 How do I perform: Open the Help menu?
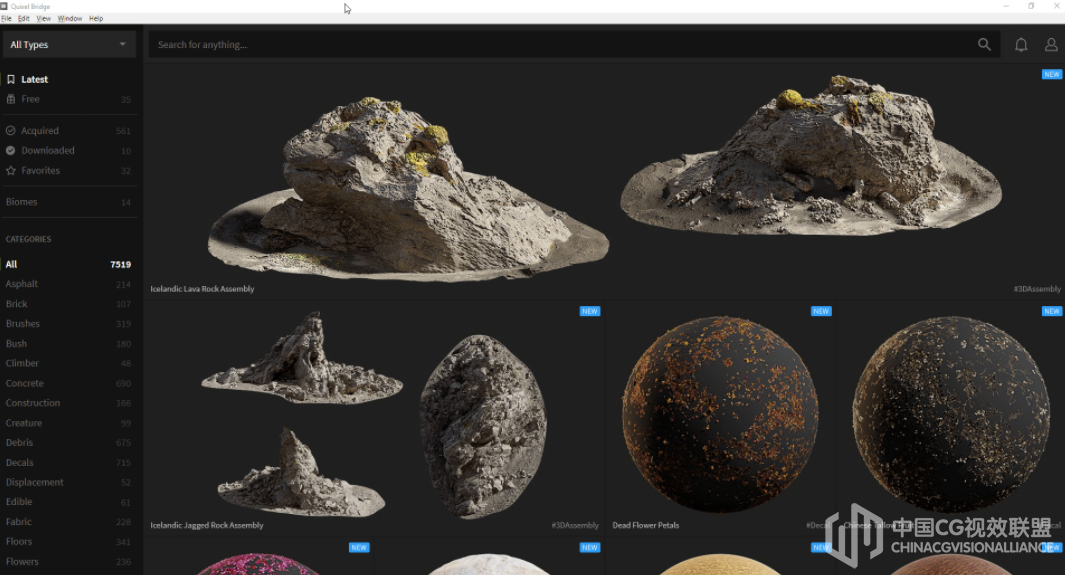[x=96, y=18]
